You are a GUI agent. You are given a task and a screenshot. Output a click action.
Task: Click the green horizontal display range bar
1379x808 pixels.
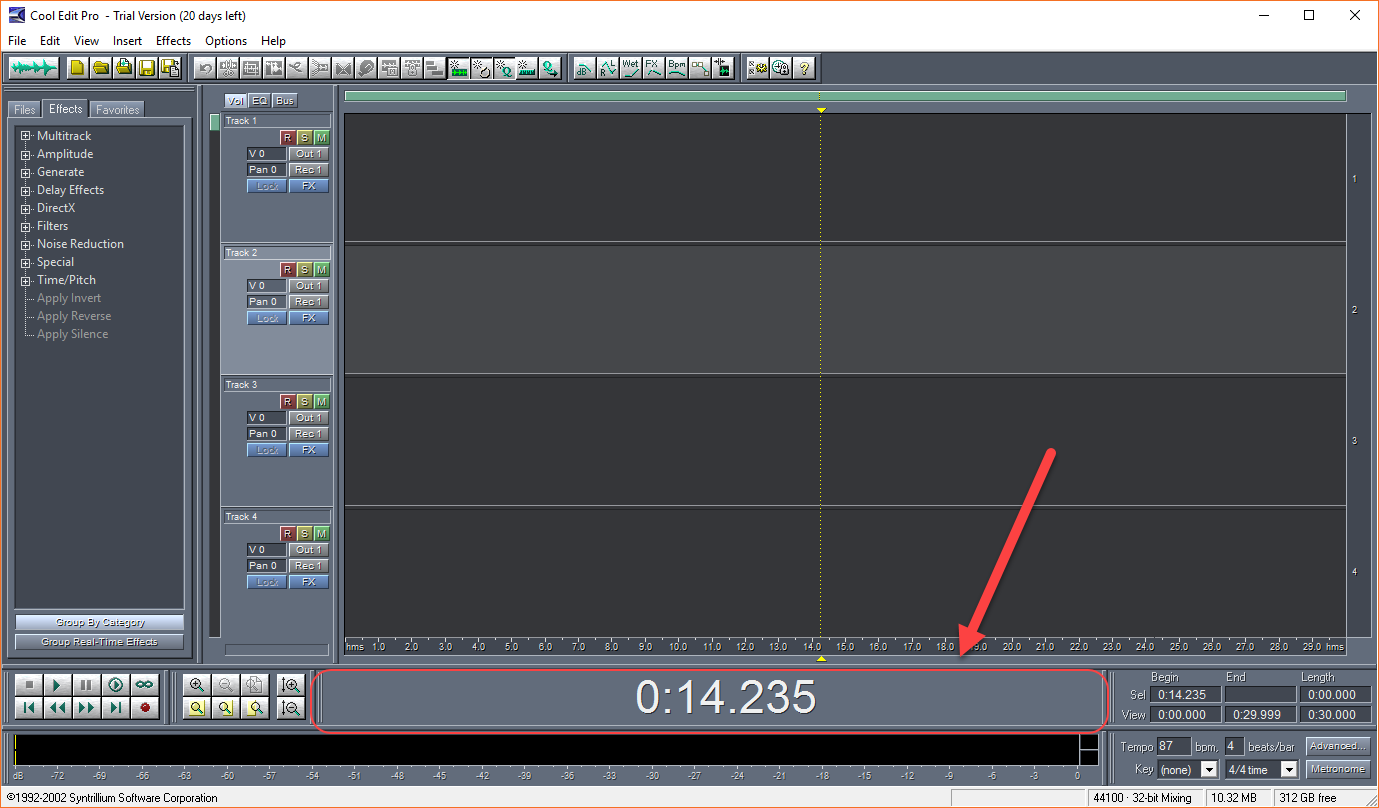(845, 97)
